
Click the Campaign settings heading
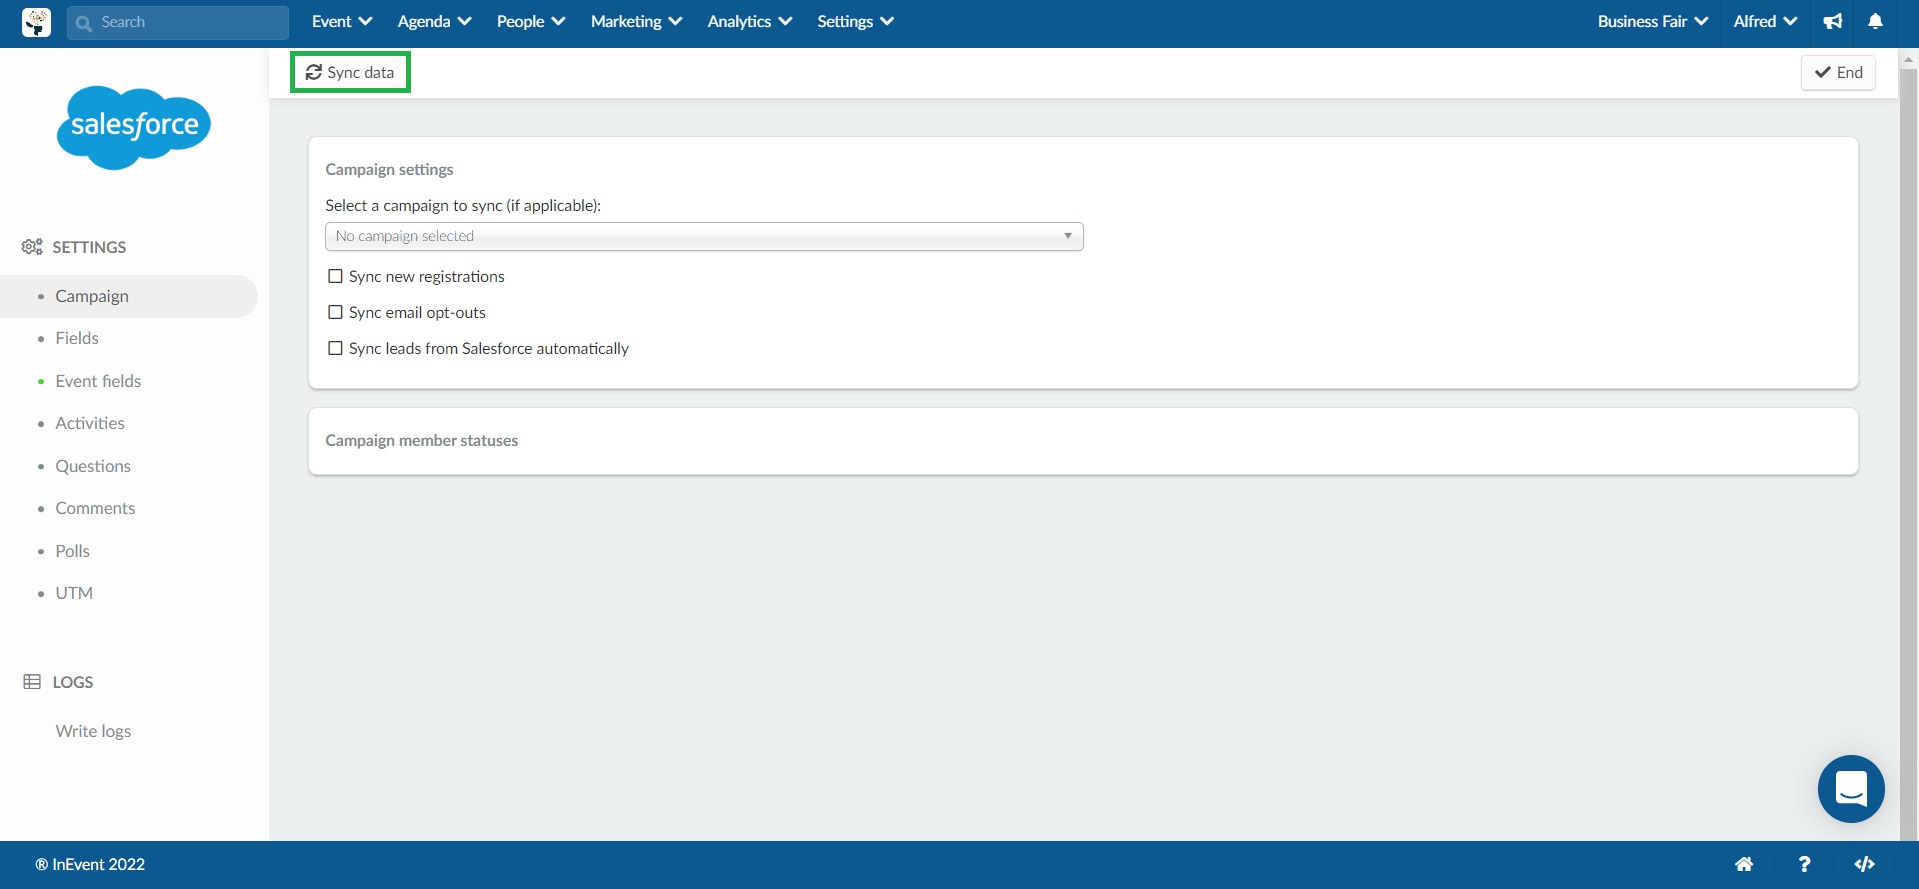[389, 169]
